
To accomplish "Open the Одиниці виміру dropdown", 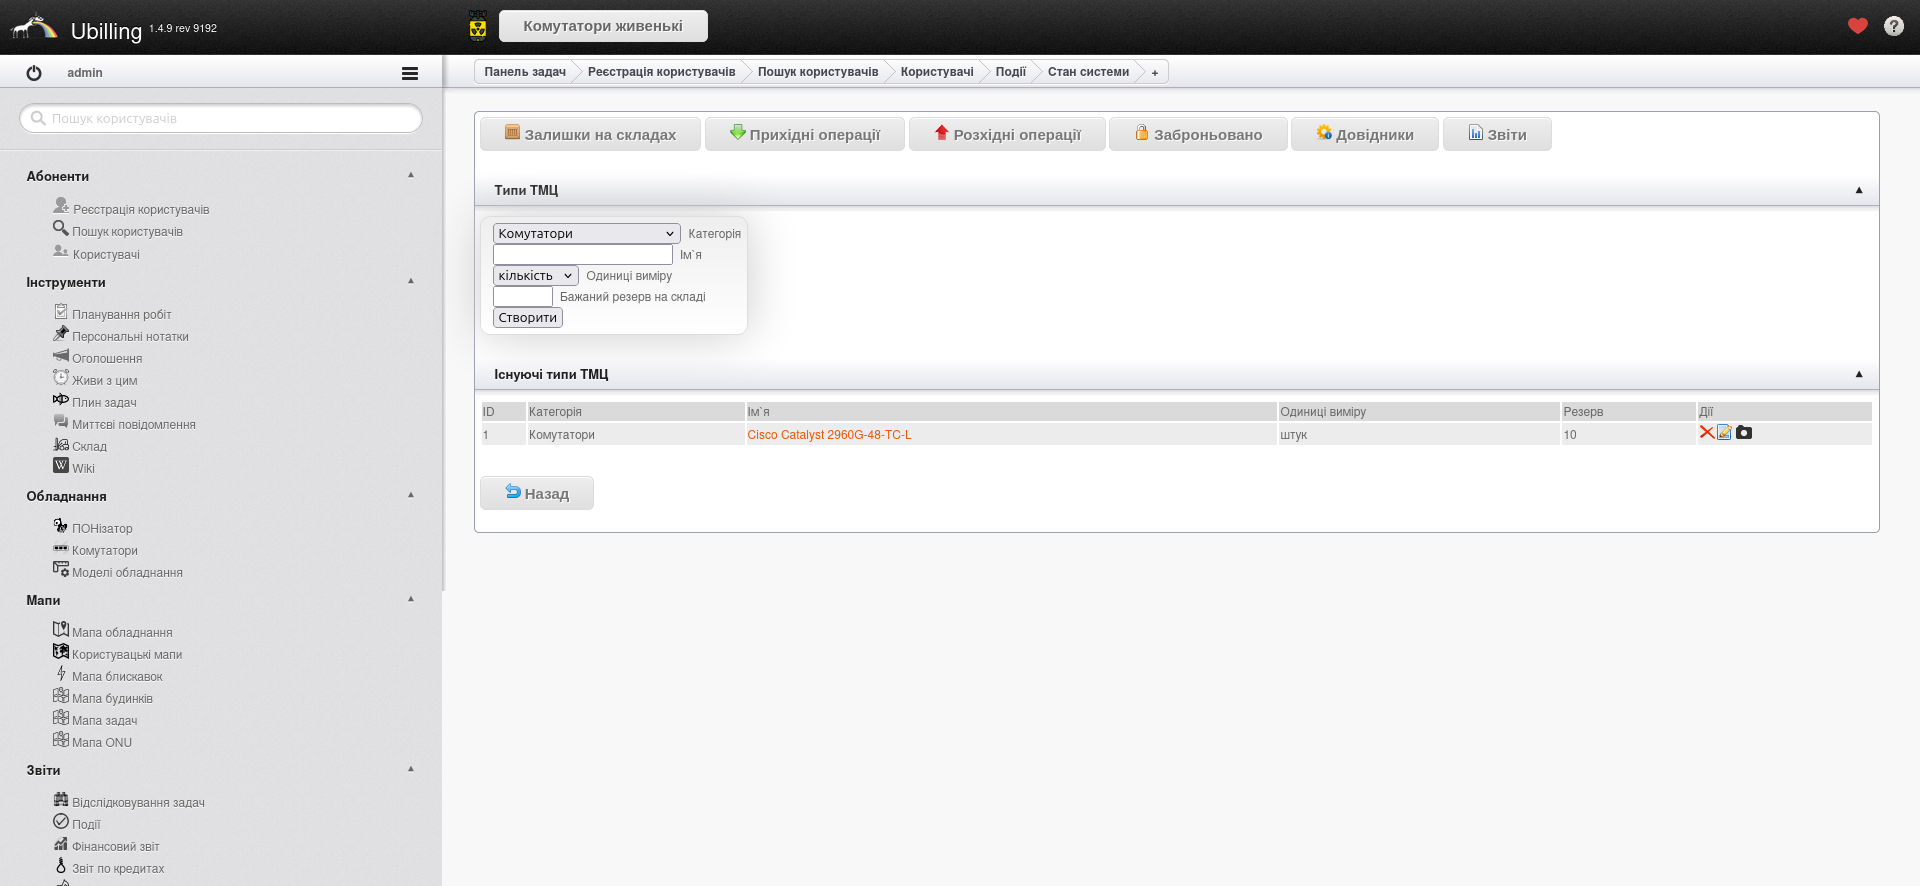I will point(535,275).
